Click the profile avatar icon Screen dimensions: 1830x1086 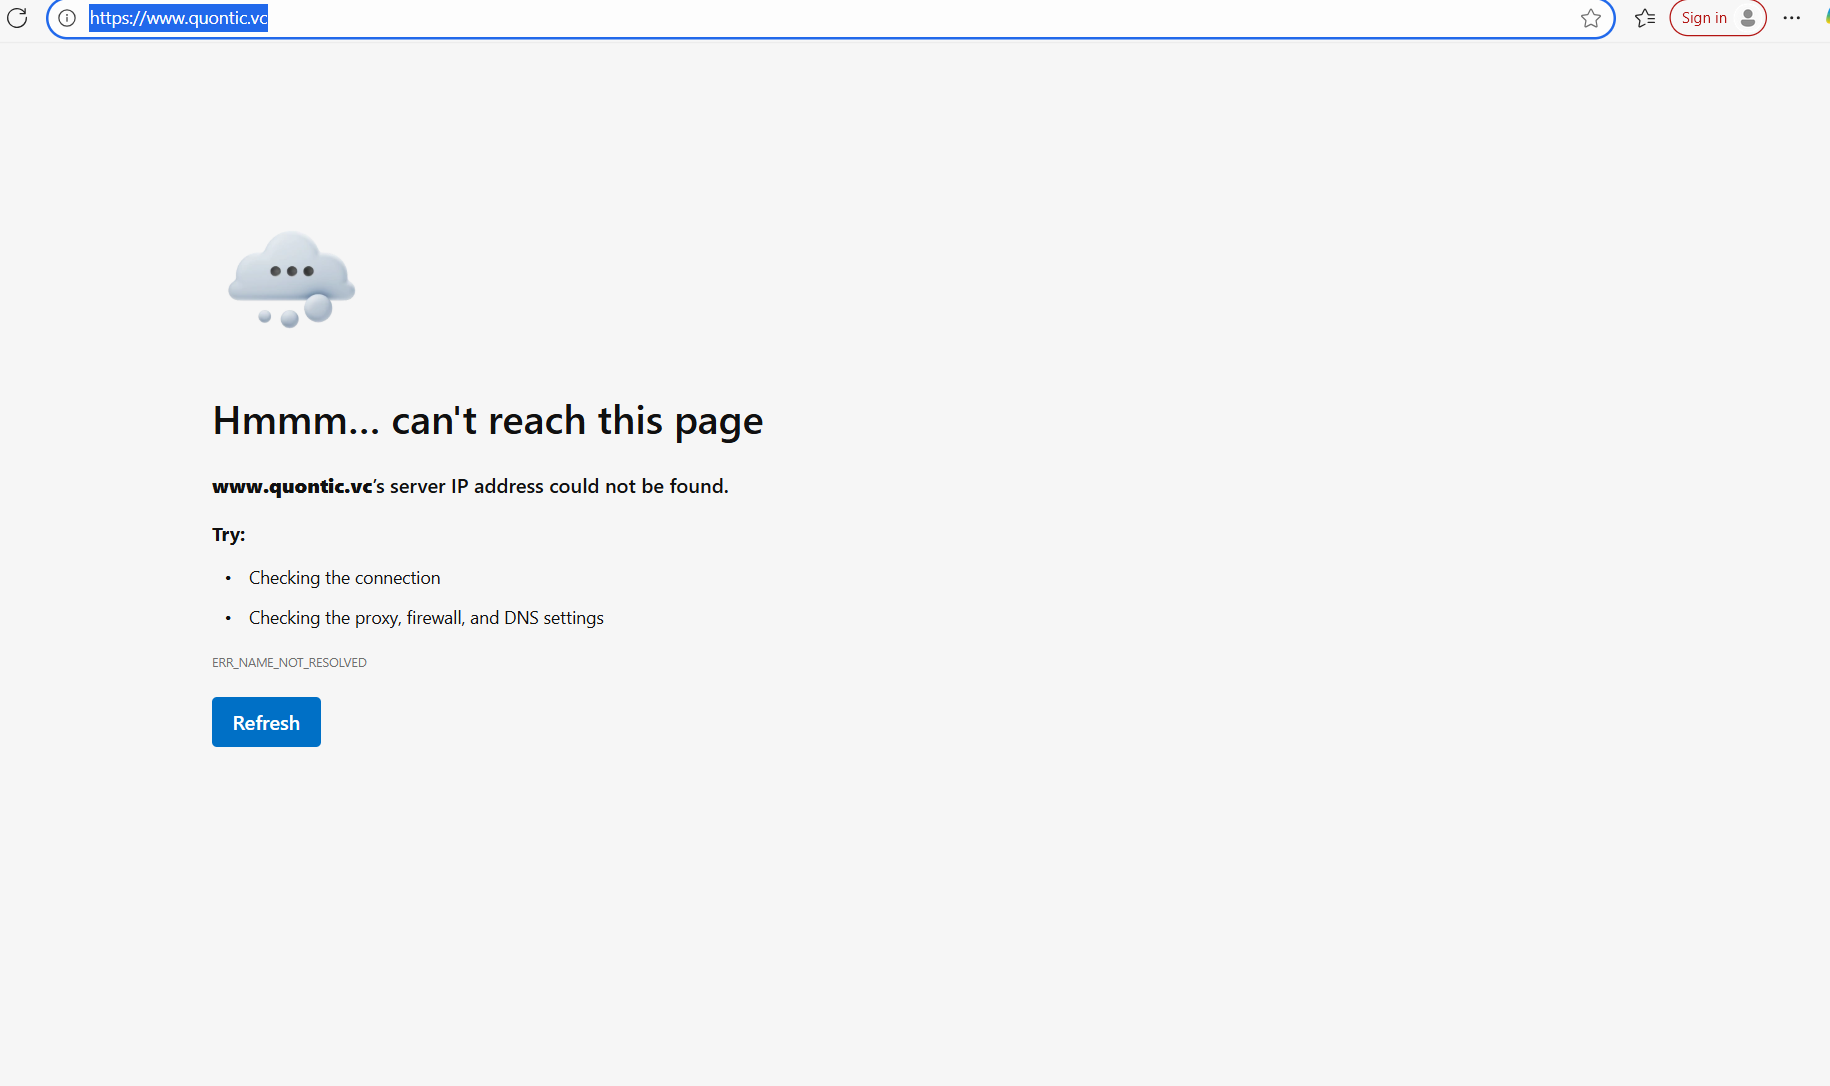pos(1748,18)
